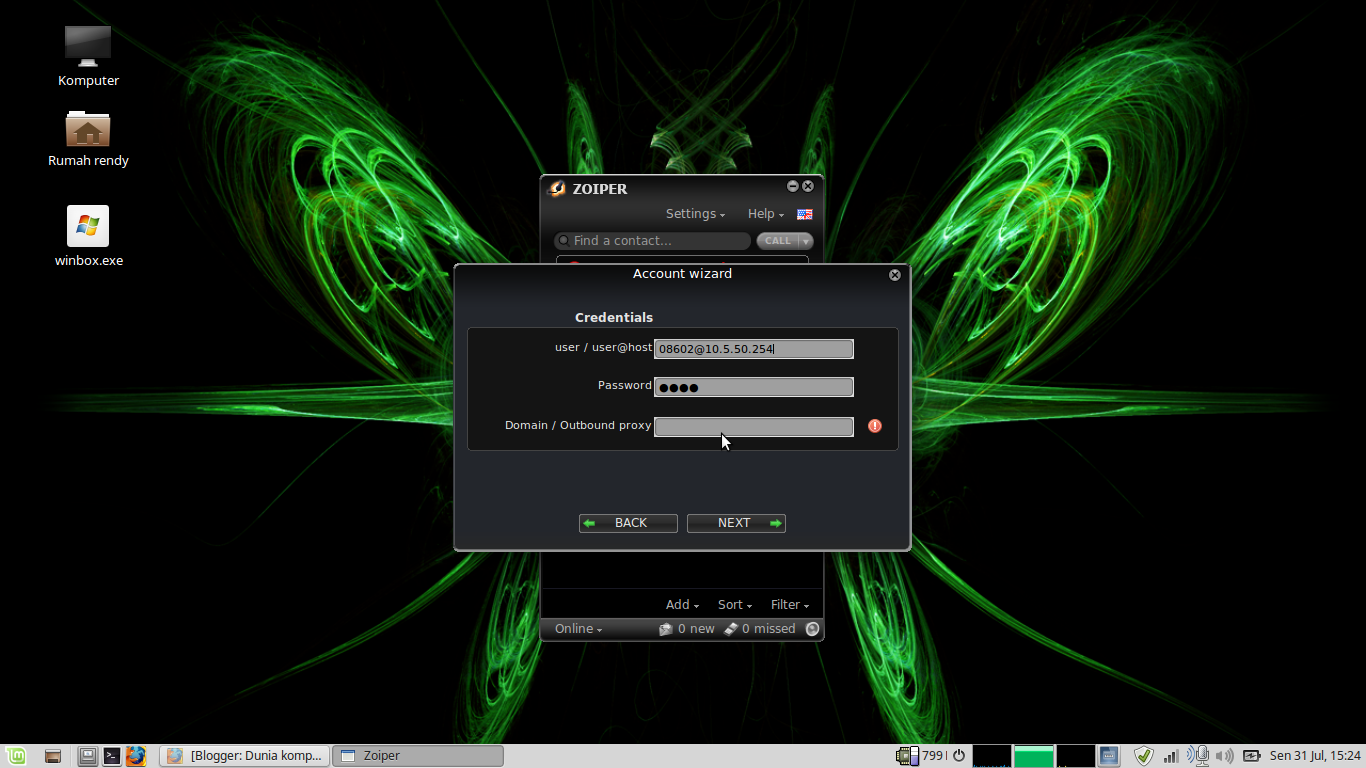
Task: Click the microphone tray icon
Action: 1199,756
